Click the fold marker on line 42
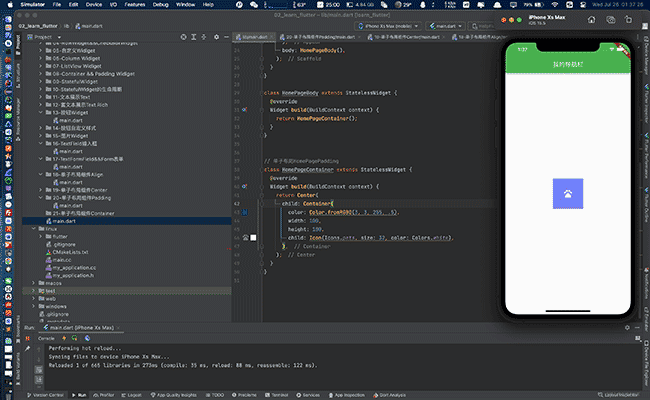This screenshot has height=400, width=650. click(262, 204)
